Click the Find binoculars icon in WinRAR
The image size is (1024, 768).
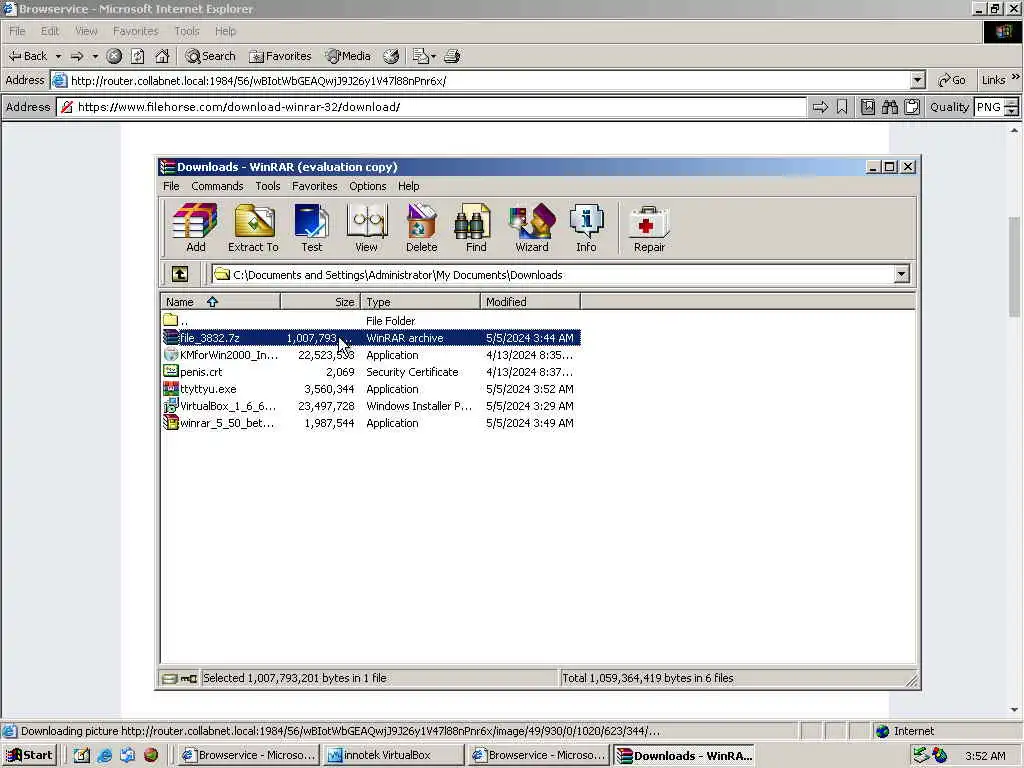pyautogui.click(x=475, y=228)
